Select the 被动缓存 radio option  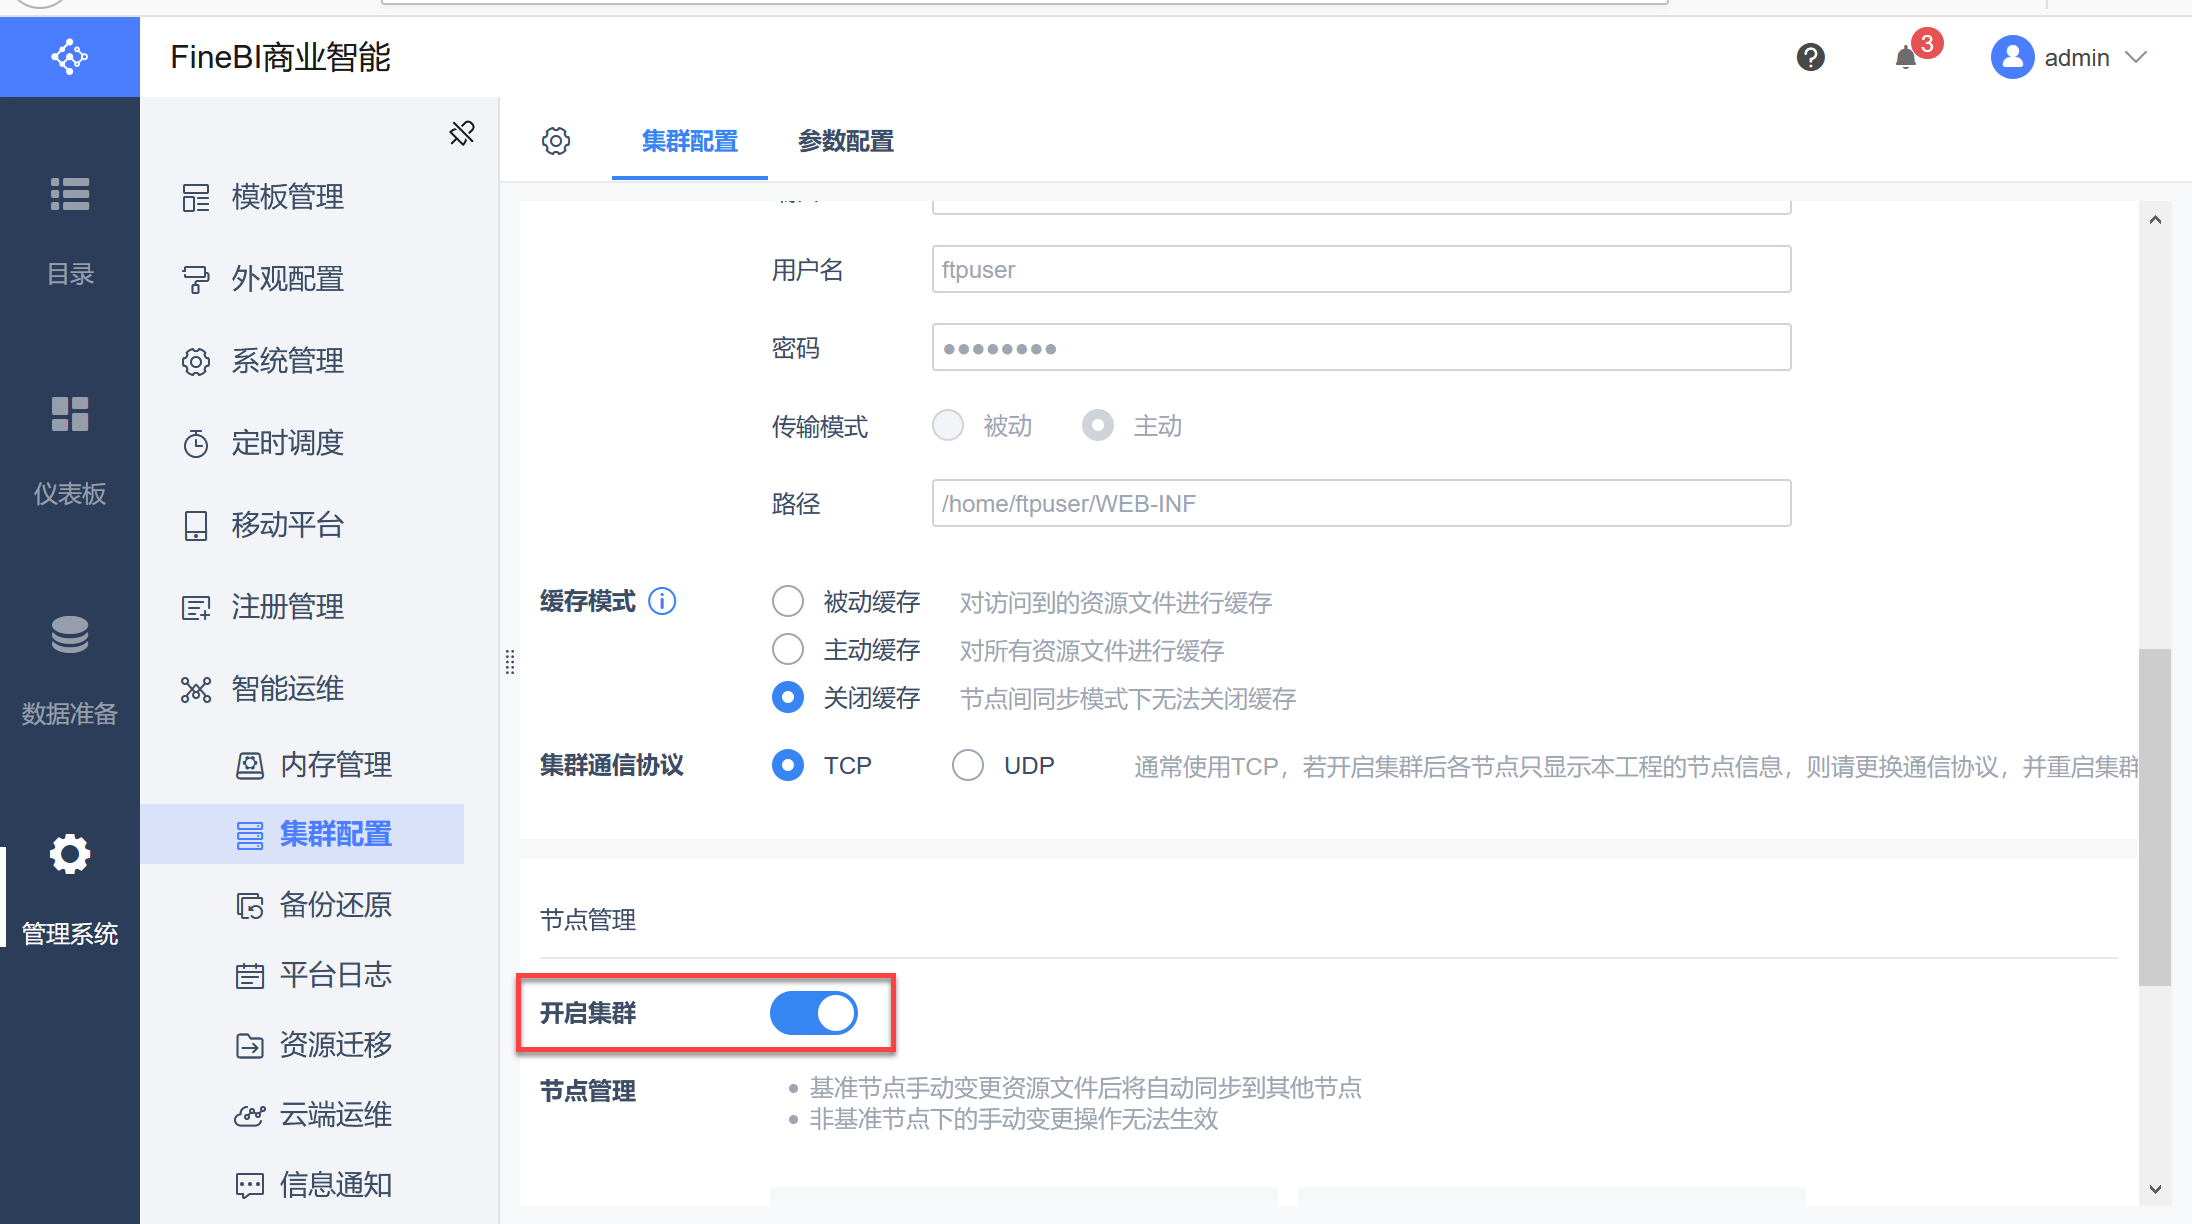tap(788, 601)
